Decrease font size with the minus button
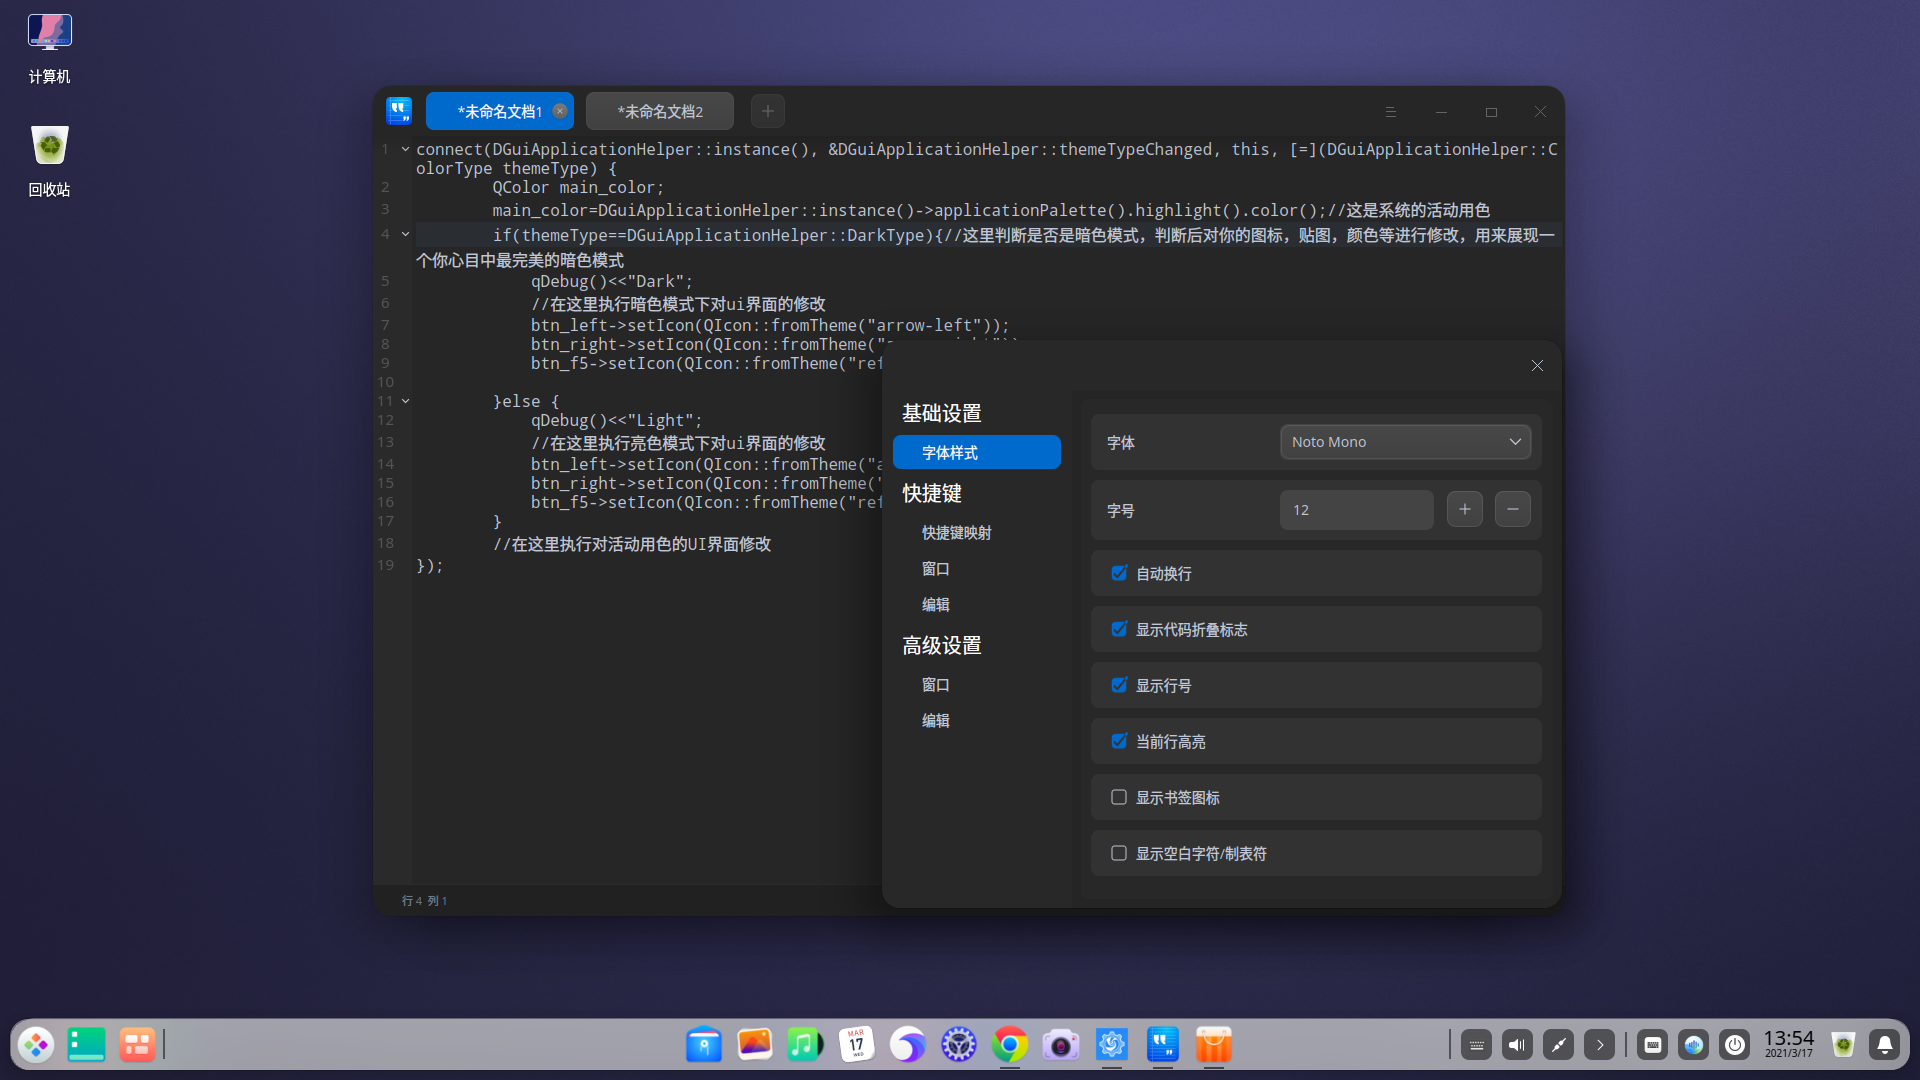This screenshot has width=1920, height=1080. (1512, 510)
